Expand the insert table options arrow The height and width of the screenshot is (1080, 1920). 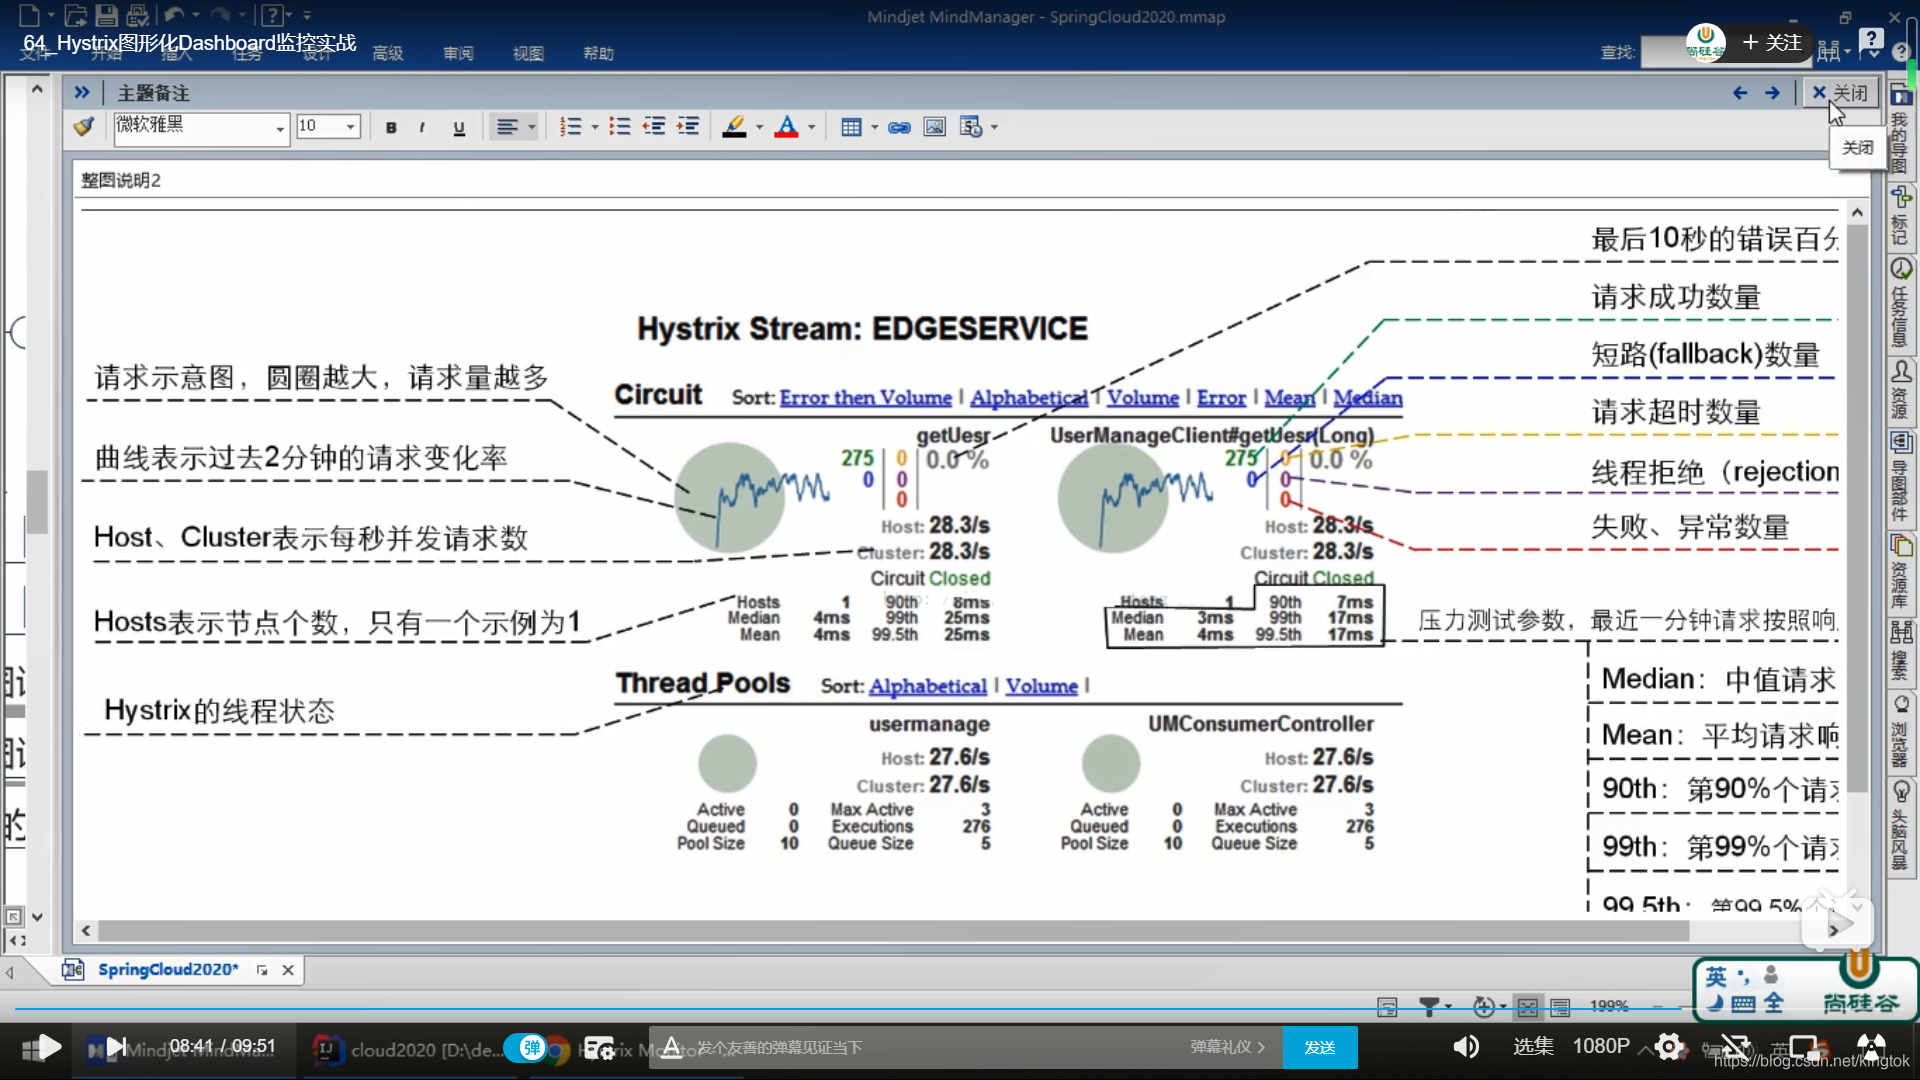(x=874, y=127)
